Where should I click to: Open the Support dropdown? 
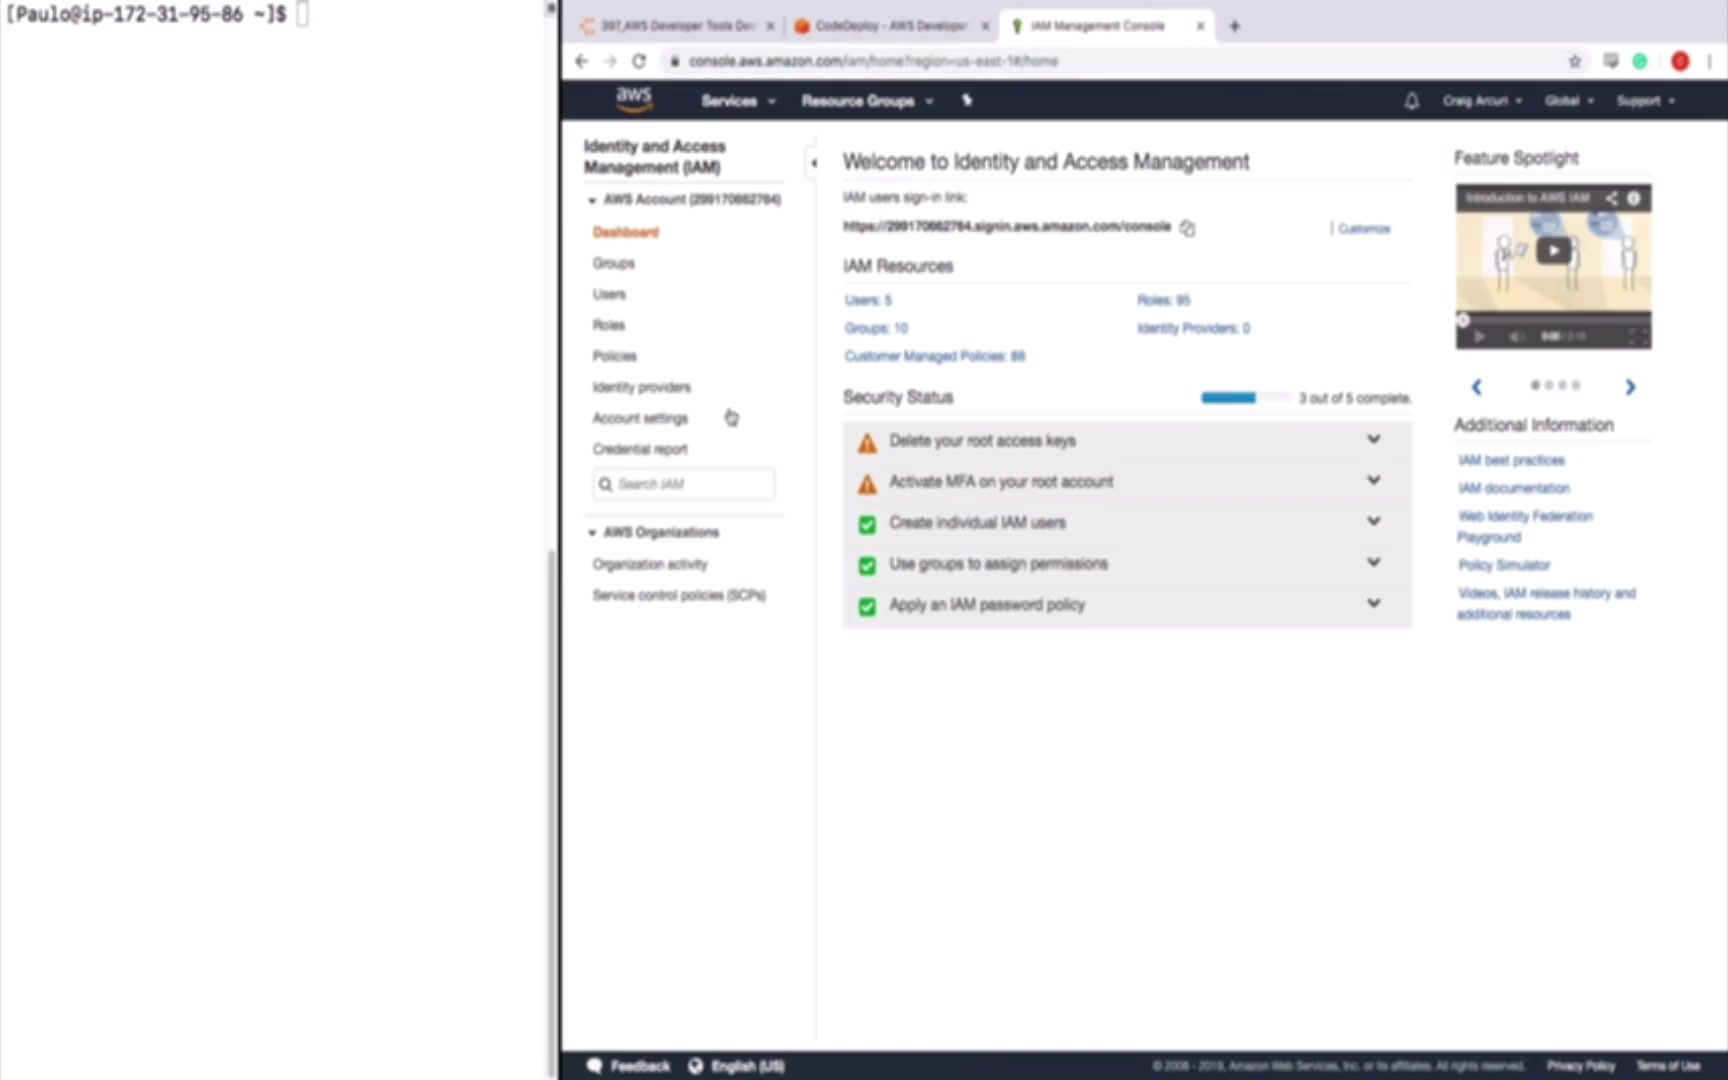1646,101
